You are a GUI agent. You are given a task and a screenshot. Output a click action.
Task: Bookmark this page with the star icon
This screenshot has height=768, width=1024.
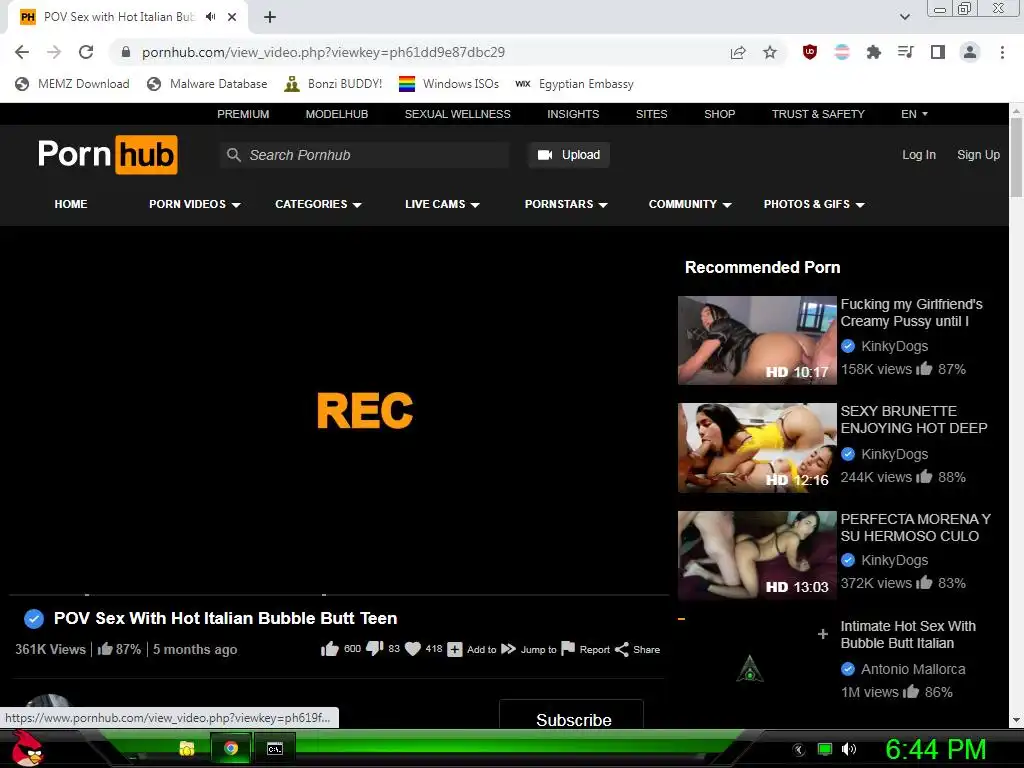[x=770, y=52]
